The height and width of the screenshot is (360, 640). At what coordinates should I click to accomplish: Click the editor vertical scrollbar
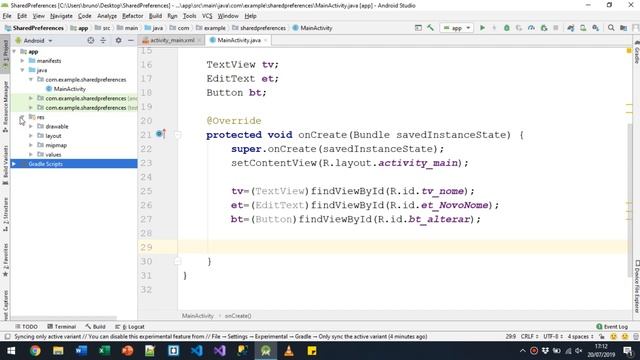click(631, 199)
